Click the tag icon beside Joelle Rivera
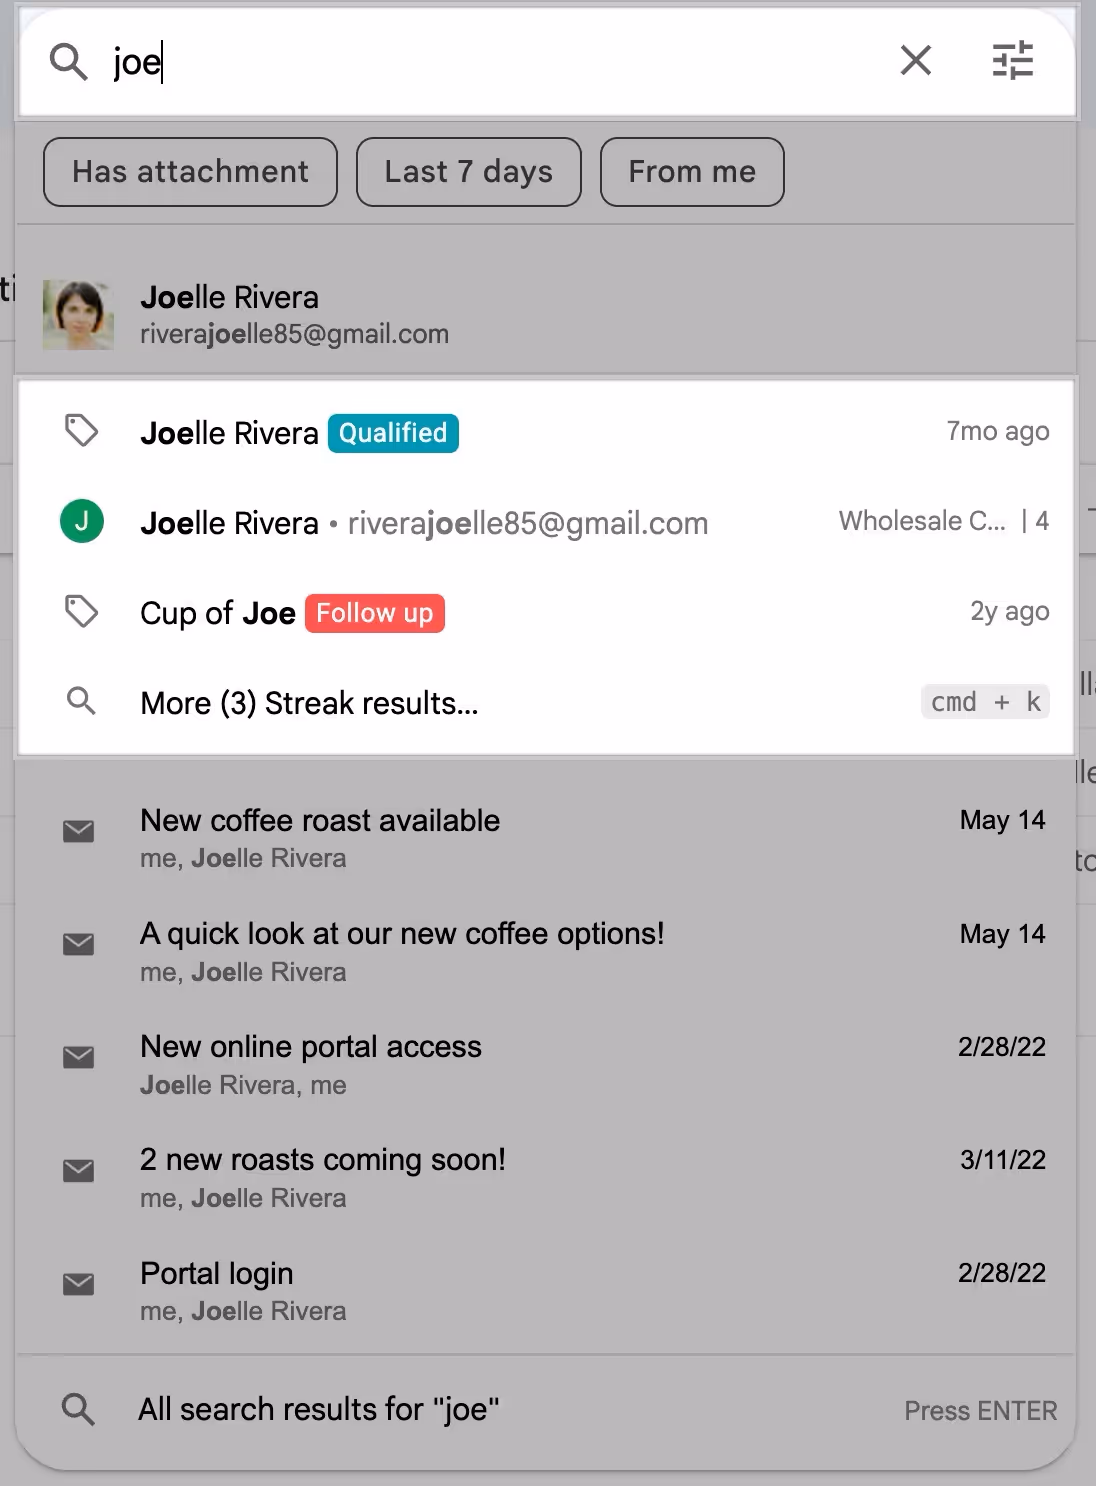This screenshot has width=1096, height=1486. point(82,430)
